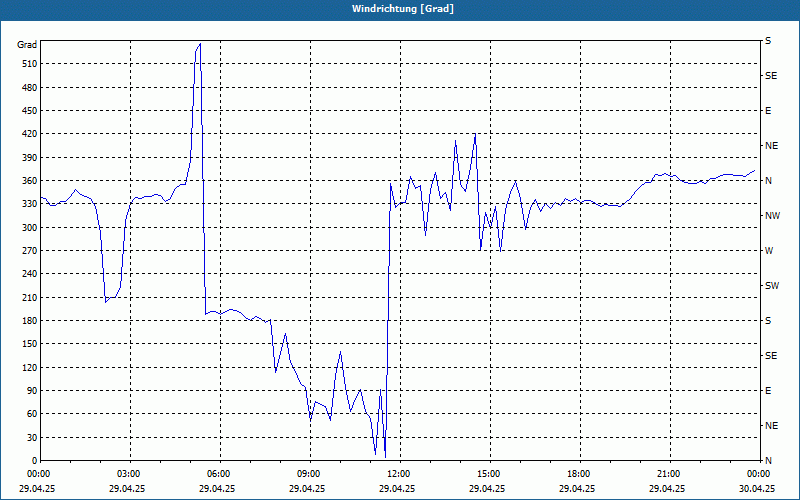Viewport: 800px width, 500px height.
Task: Click the NE compass label beside the 390 gridline
Action: point(771,146)
